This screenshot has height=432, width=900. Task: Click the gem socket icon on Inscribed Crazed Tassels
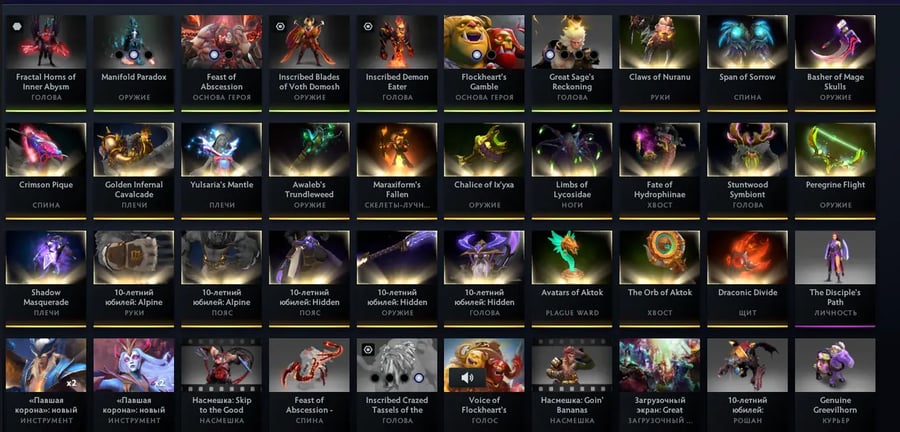pyautogui.click(x=368, y=349)
